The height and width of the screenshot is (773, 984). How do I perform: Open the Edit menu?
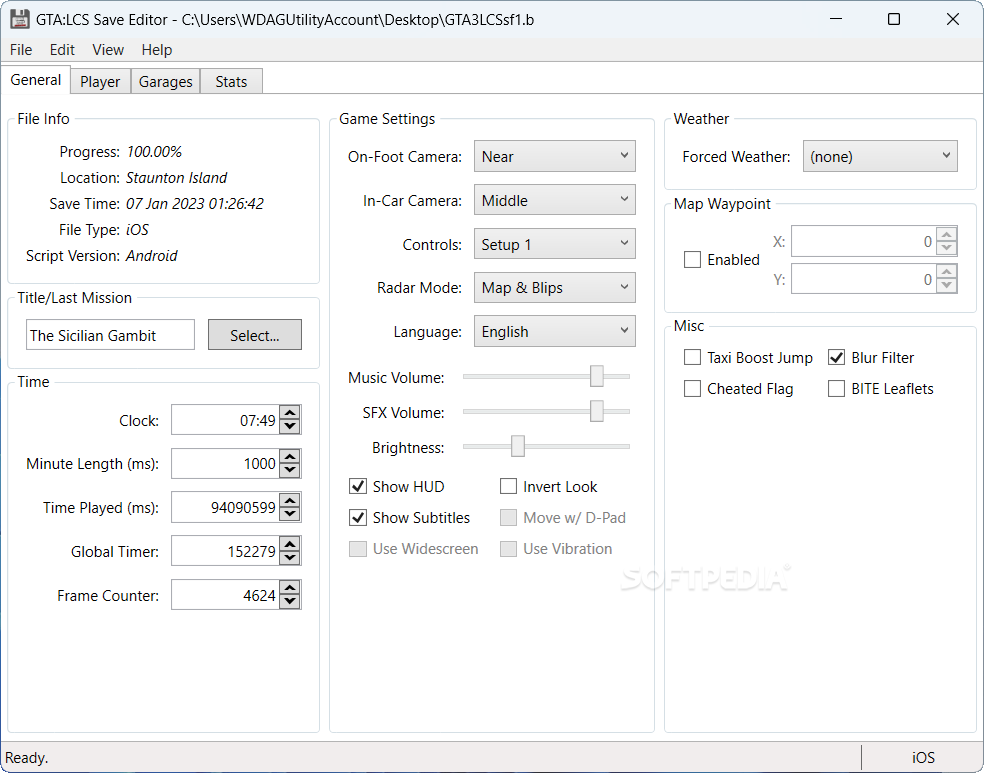[x=62, y=50]
